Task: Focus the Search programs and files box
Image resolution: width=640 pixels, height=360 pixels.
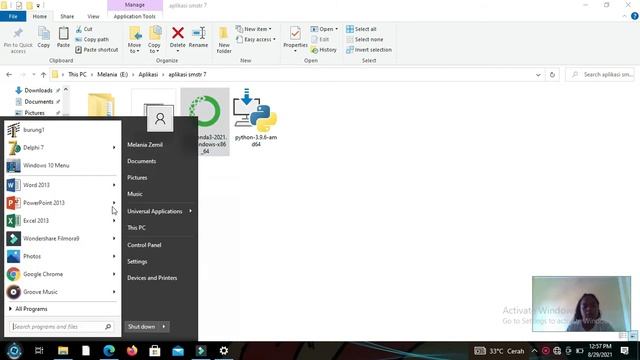Action: coord(61,327)
